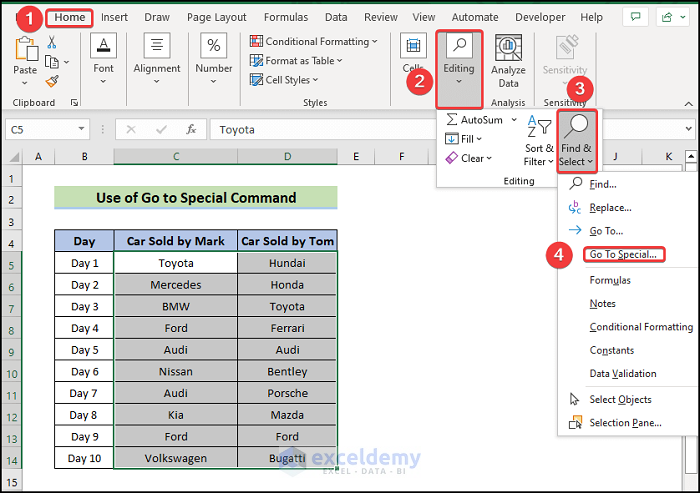Select Conditional Formatting menu entry
Image resolution: width=700 pixels, height=493 pixels.
641,327
